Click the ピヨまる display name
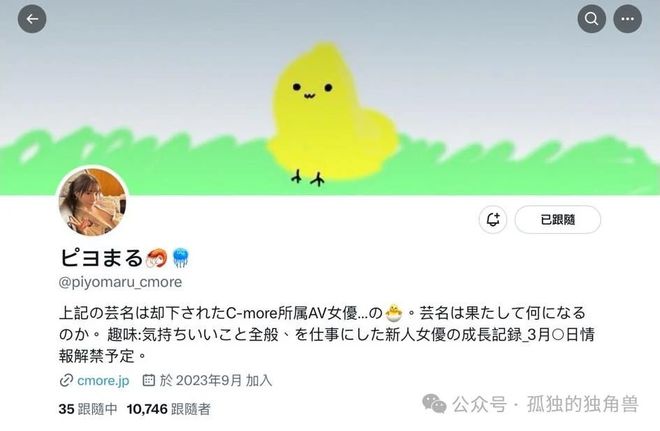 101,258
